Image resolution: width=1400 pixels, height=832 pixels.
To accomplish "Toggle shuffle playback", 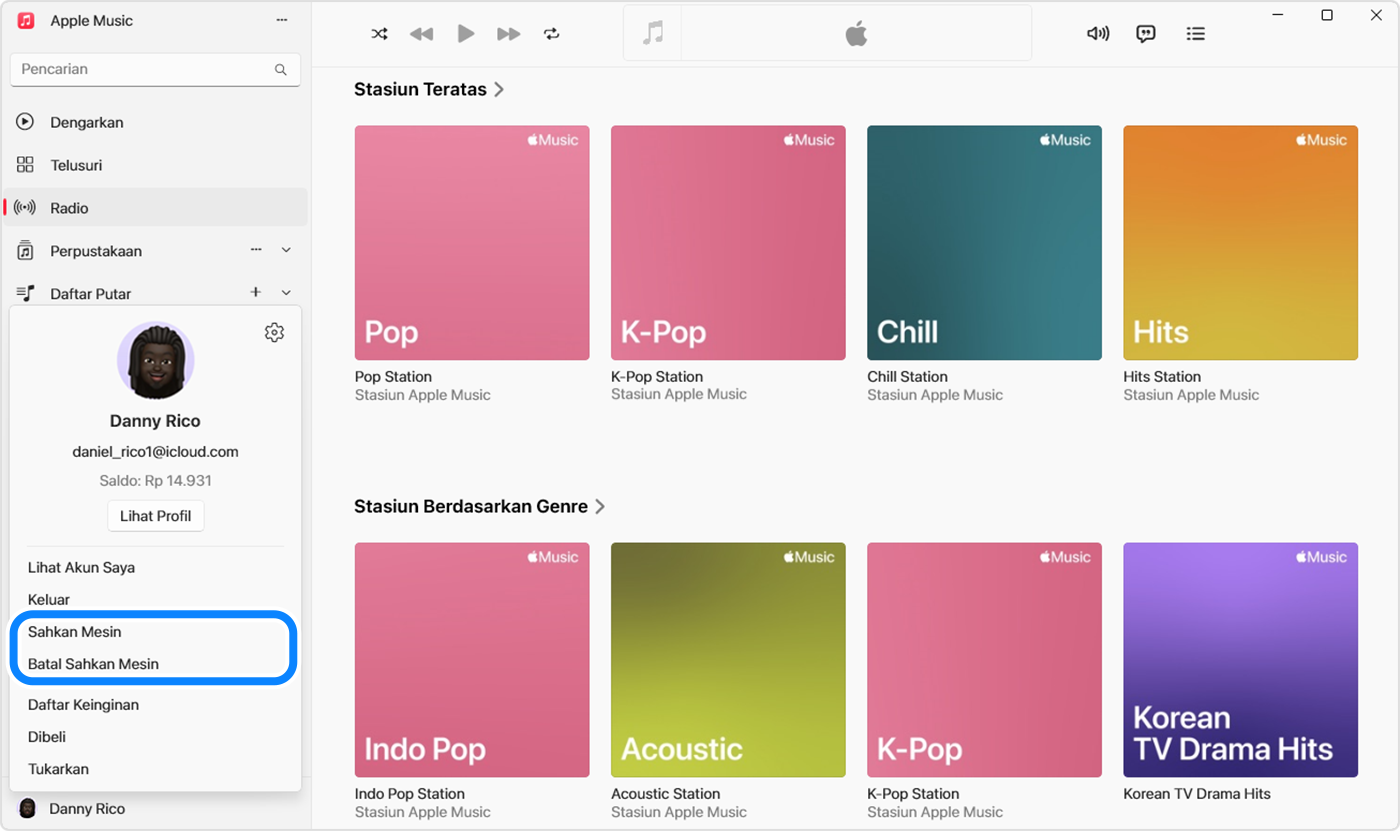I will click(380, 34).
